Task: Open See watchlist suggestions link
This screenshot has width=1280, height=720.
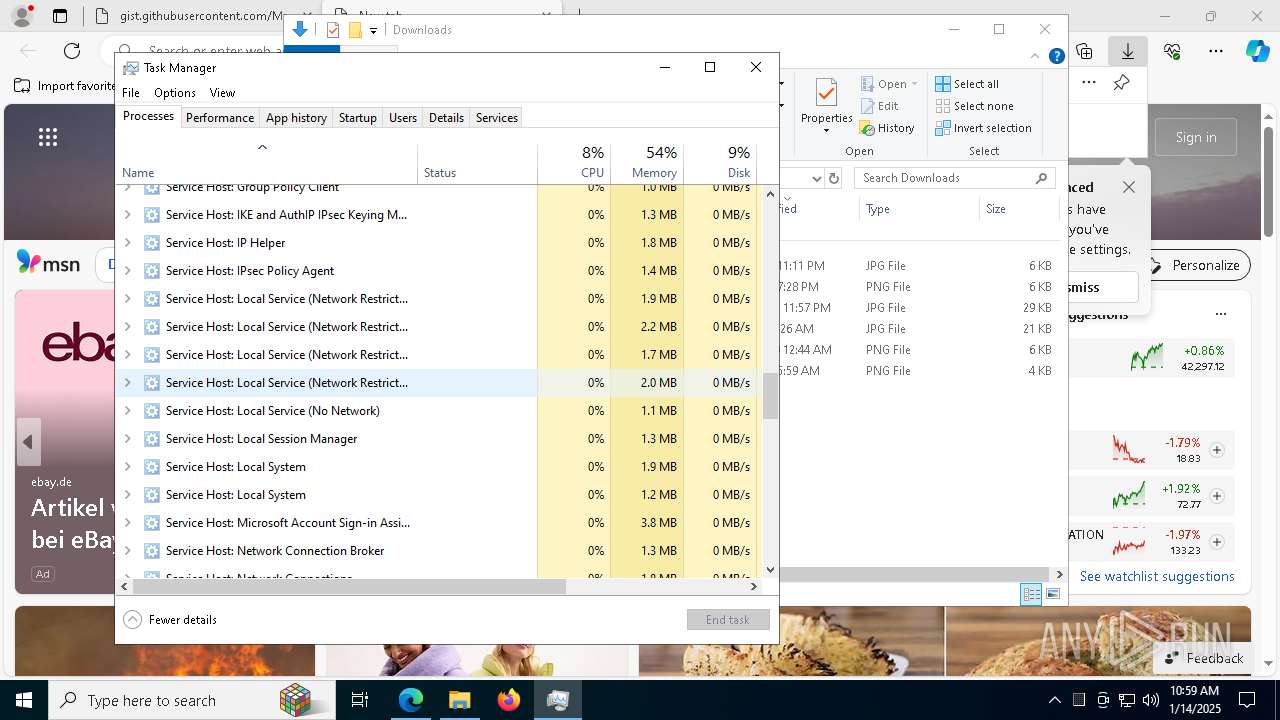Action: click(1157, 576)
